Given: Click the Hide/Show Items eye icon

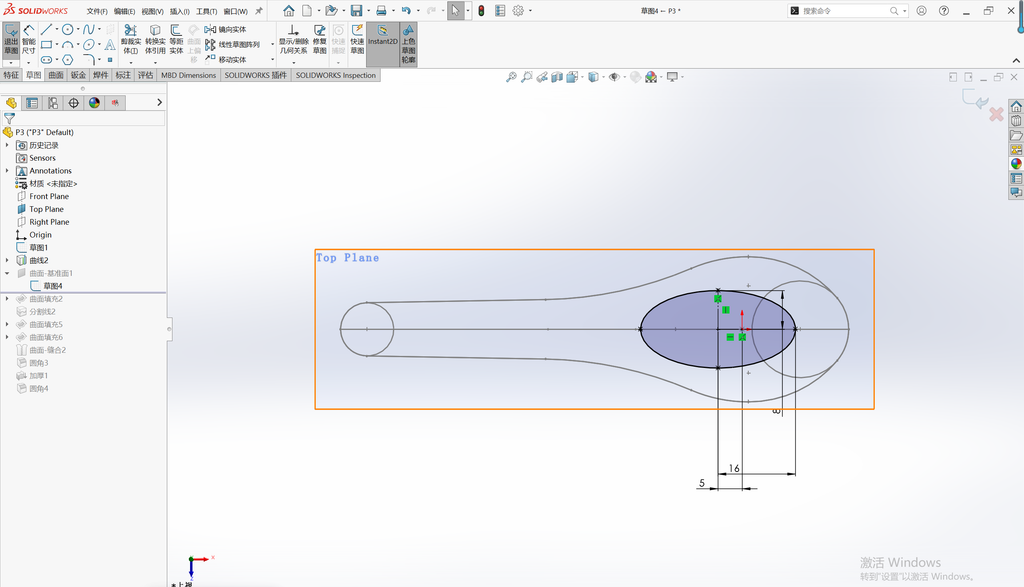Looking at the screenshot, I should [614, 77].
